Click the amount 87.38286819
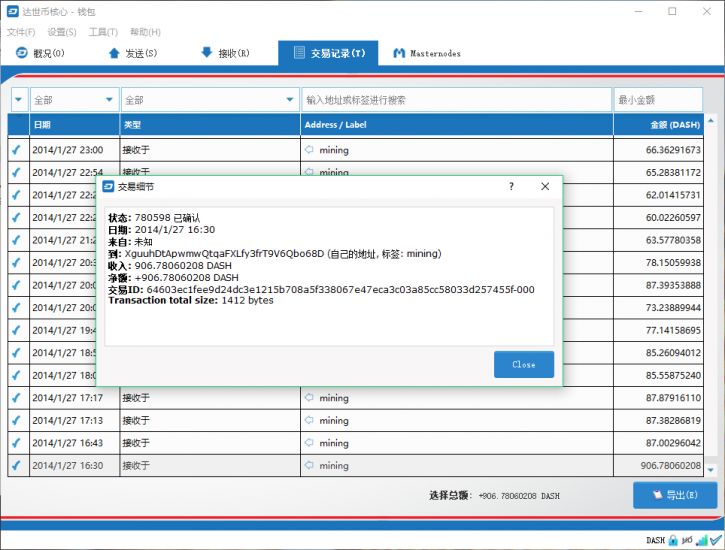Image resolution: width=725 pixels, height=550 pixels. [673, 420]
